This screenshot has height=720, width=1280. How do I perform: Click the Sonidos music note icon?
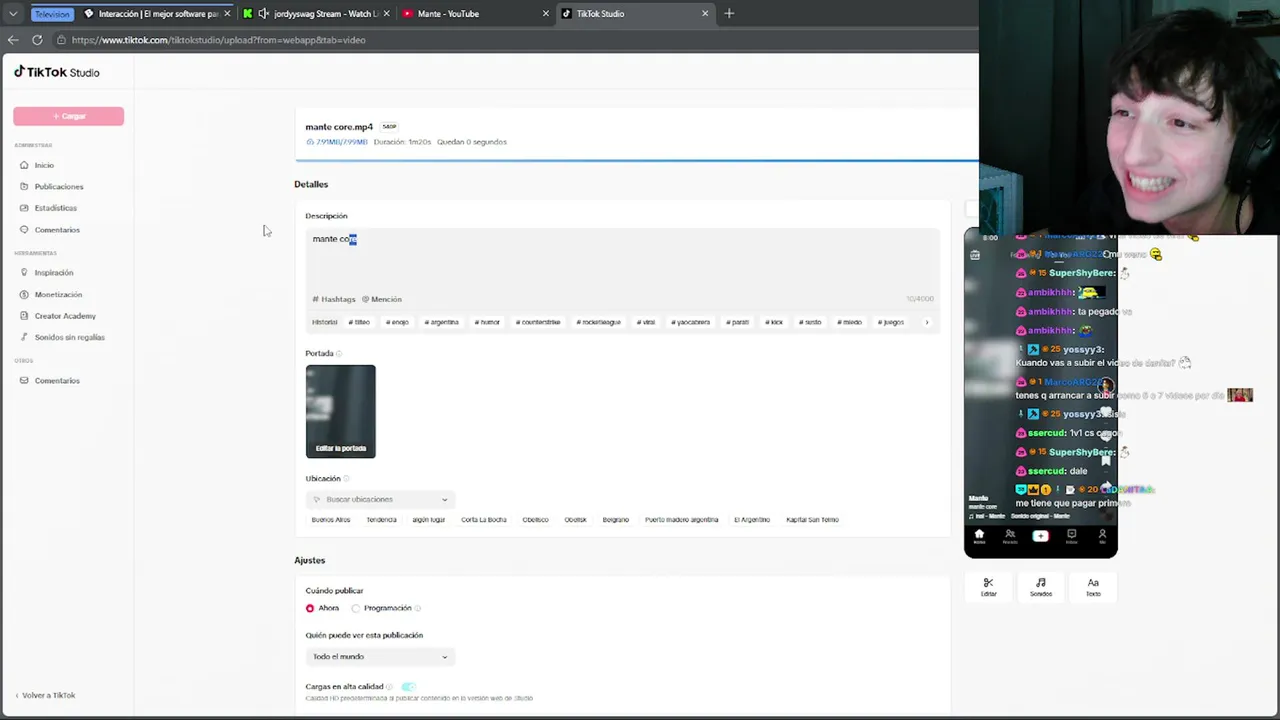[x=1041, y=582]
